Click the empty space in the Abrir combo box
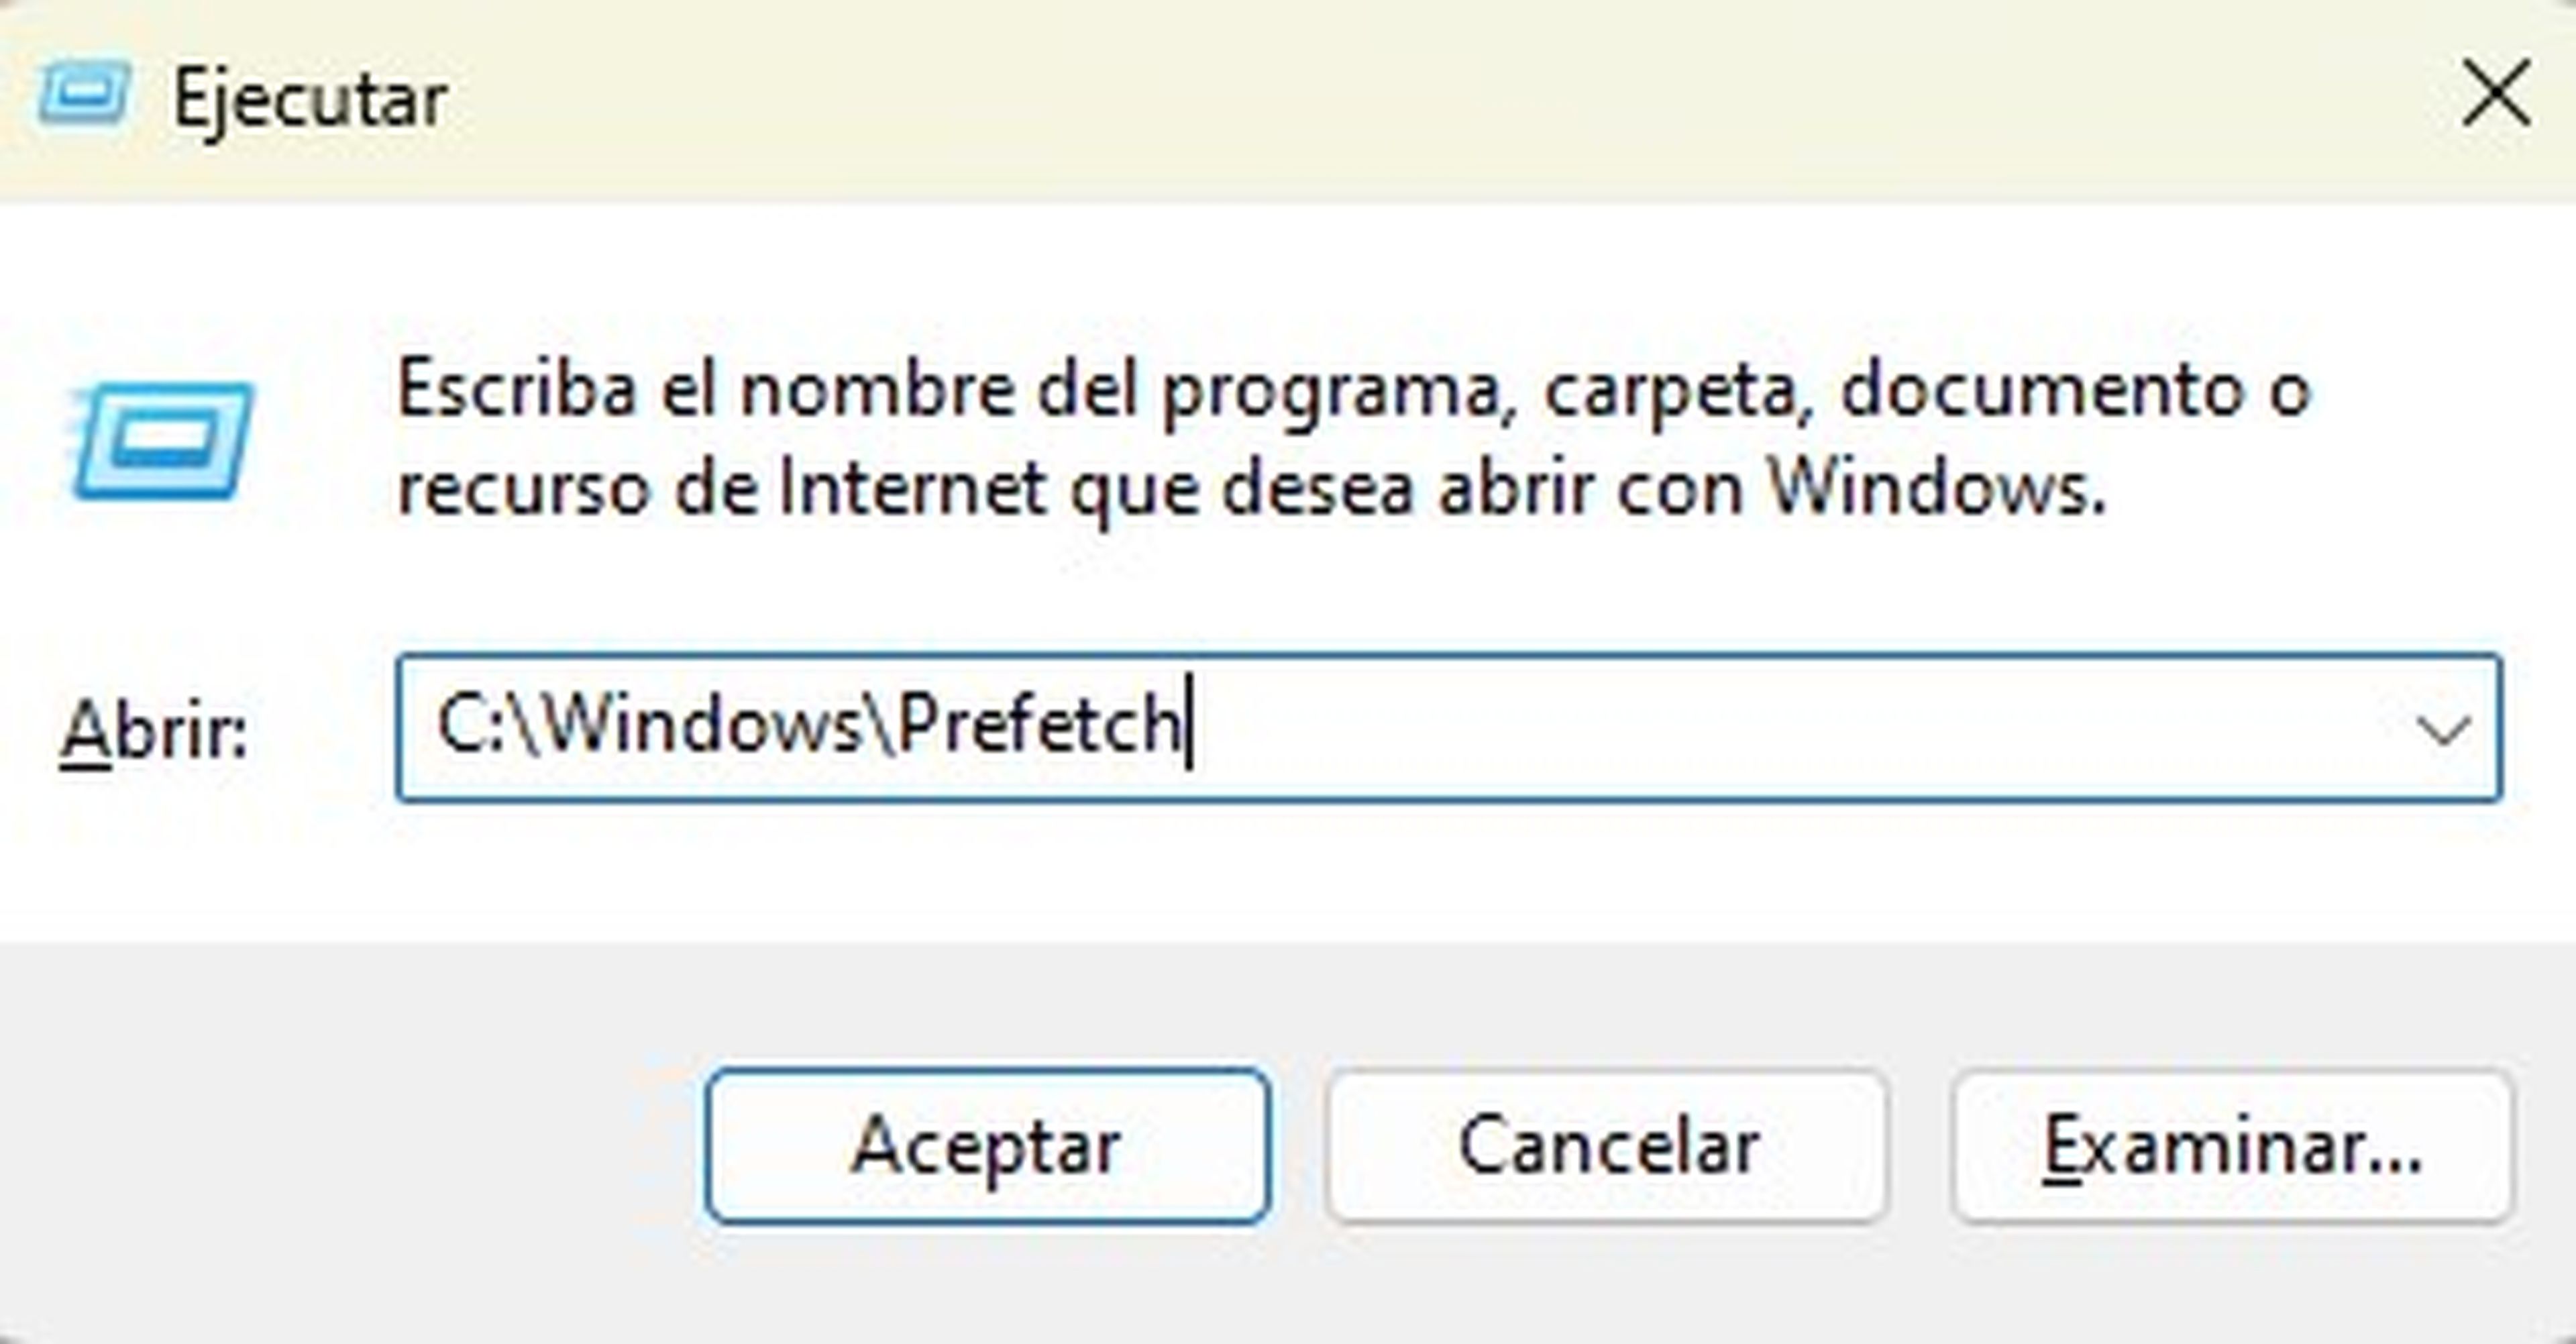Screen dimensions: 2576x1344 1800,728
